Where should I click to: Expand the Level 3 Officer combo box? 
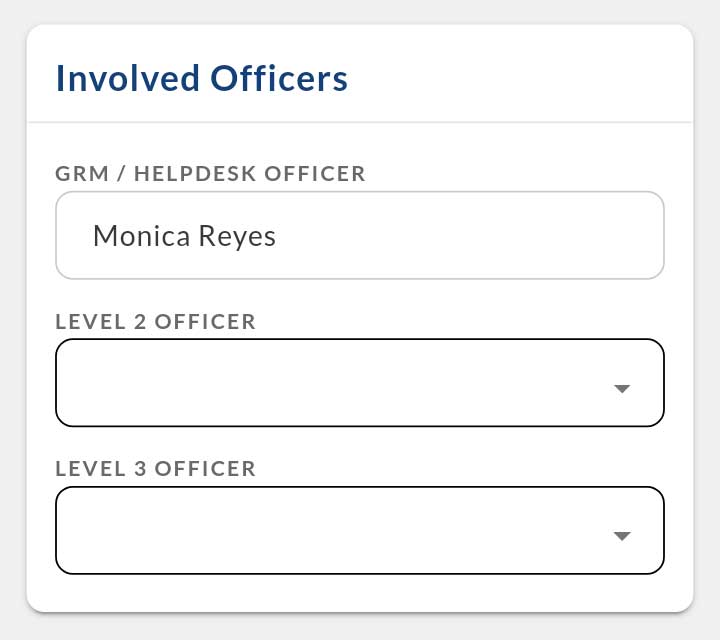(360, 530)
